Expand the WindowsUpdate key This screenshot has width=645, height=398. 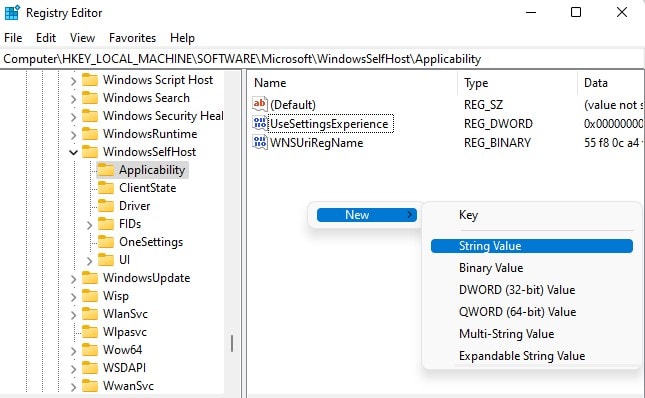coord(73,279)
